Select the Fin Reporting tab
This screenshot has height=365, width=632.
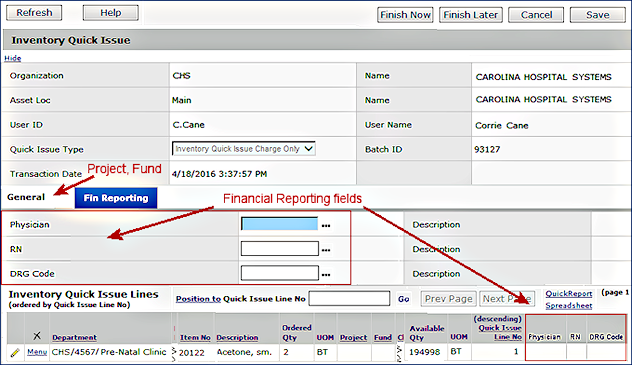pyautogui.click(x=116, y=198)
